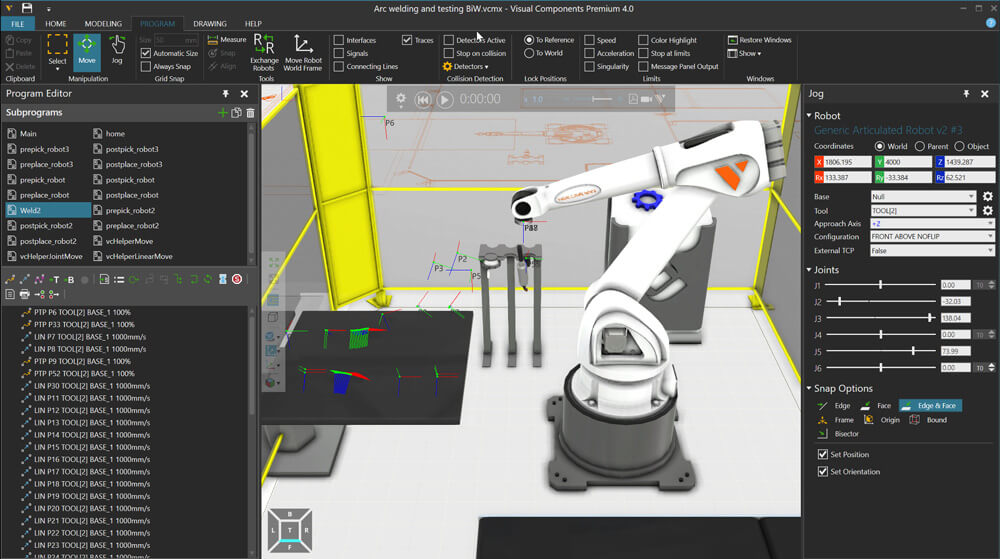
Task: Add linear motion statement icon
Action: click(x=24, y=279)
